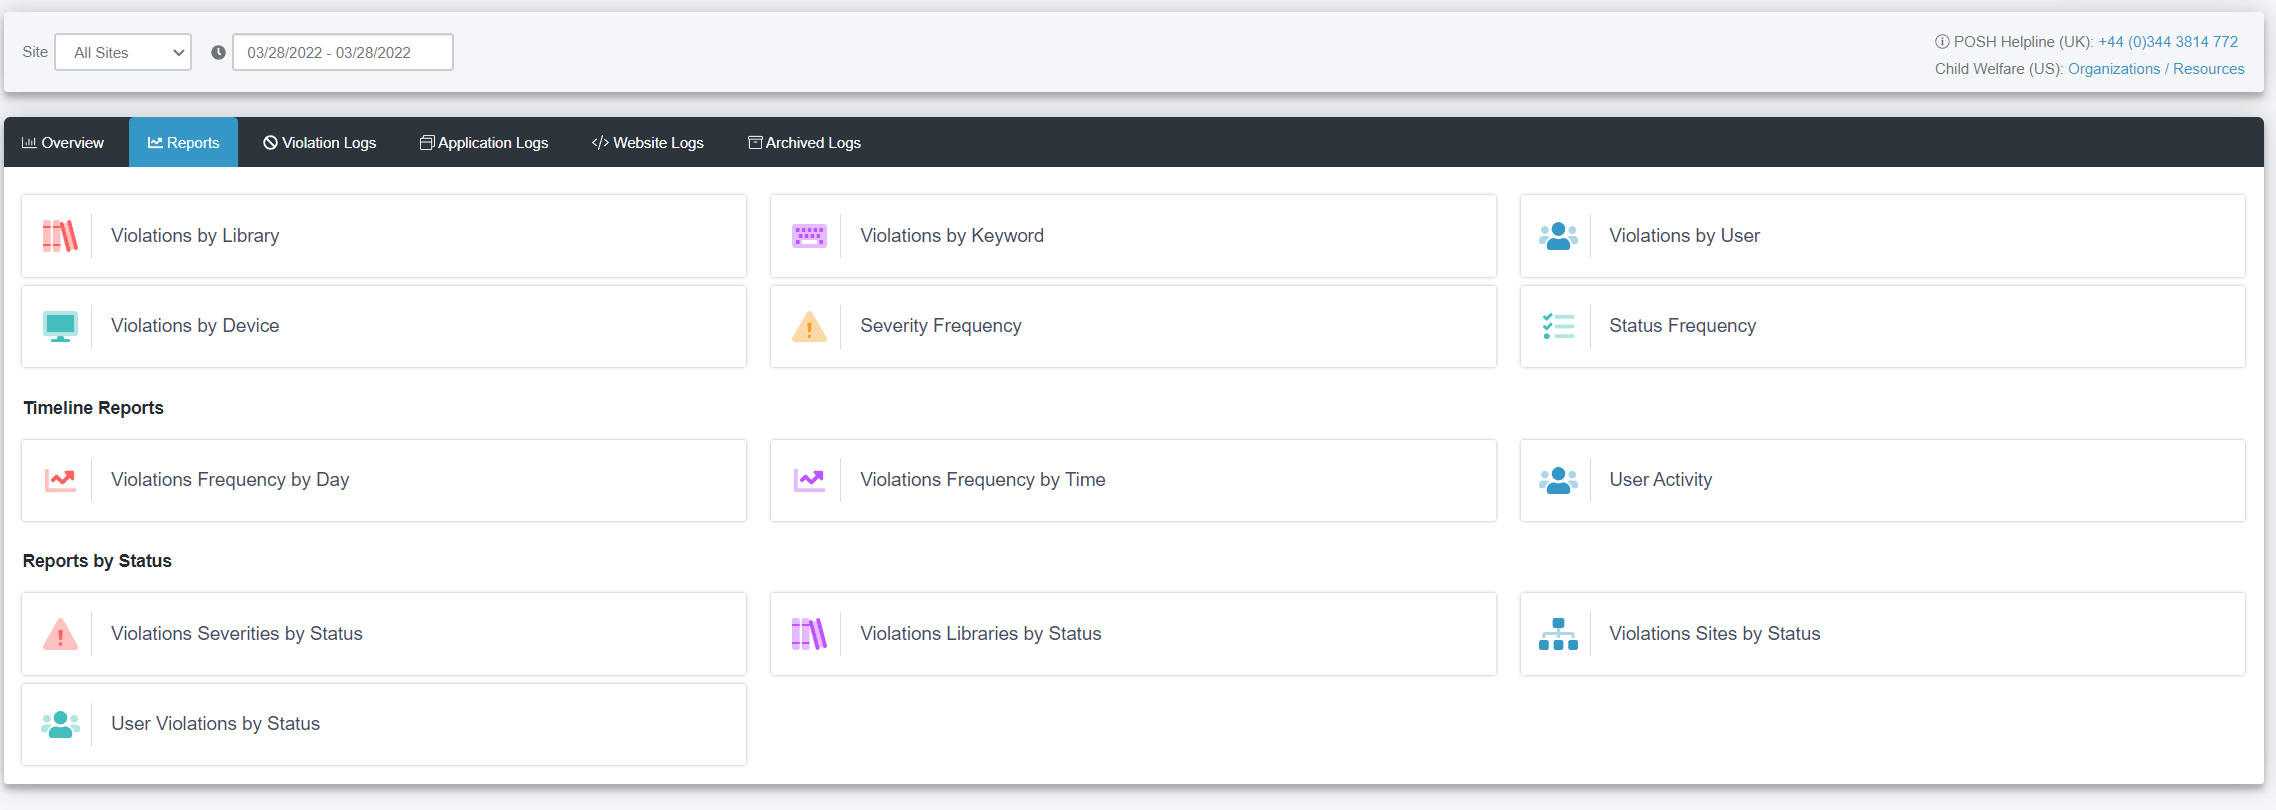Switch to the Overview tab
The image size is (2276, 810).
pyautogui.click(x=63, y=142)
